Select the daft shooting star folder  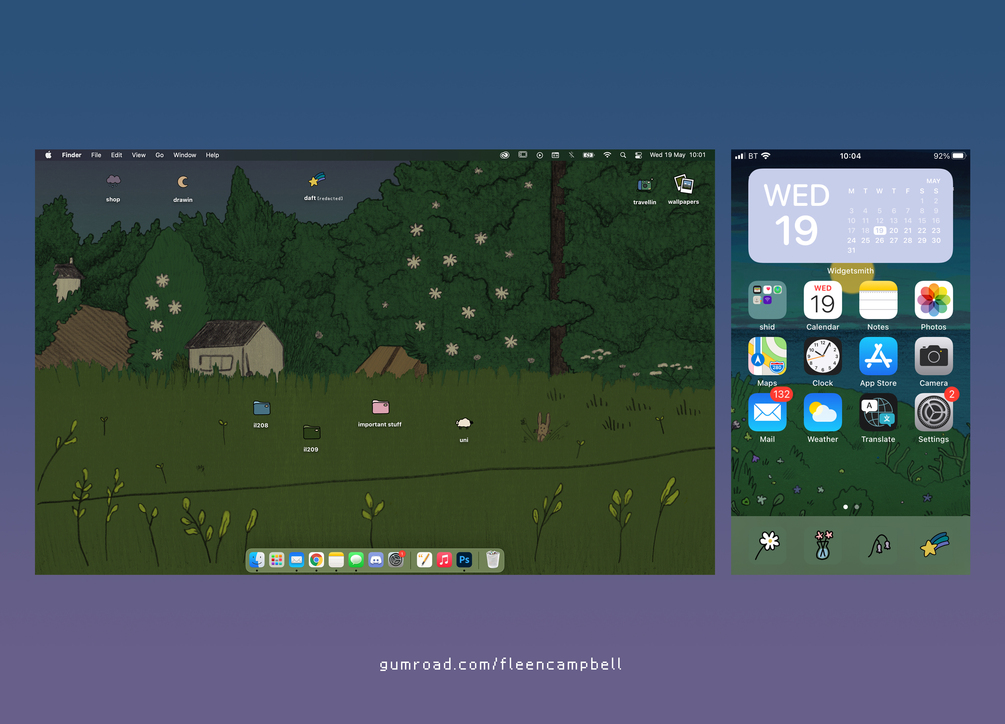322,187
